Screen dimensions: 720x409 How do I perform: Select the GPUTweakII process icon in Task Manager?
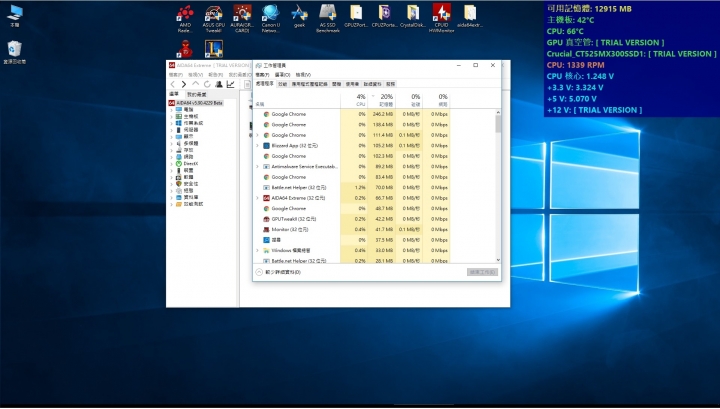point(266,219)
